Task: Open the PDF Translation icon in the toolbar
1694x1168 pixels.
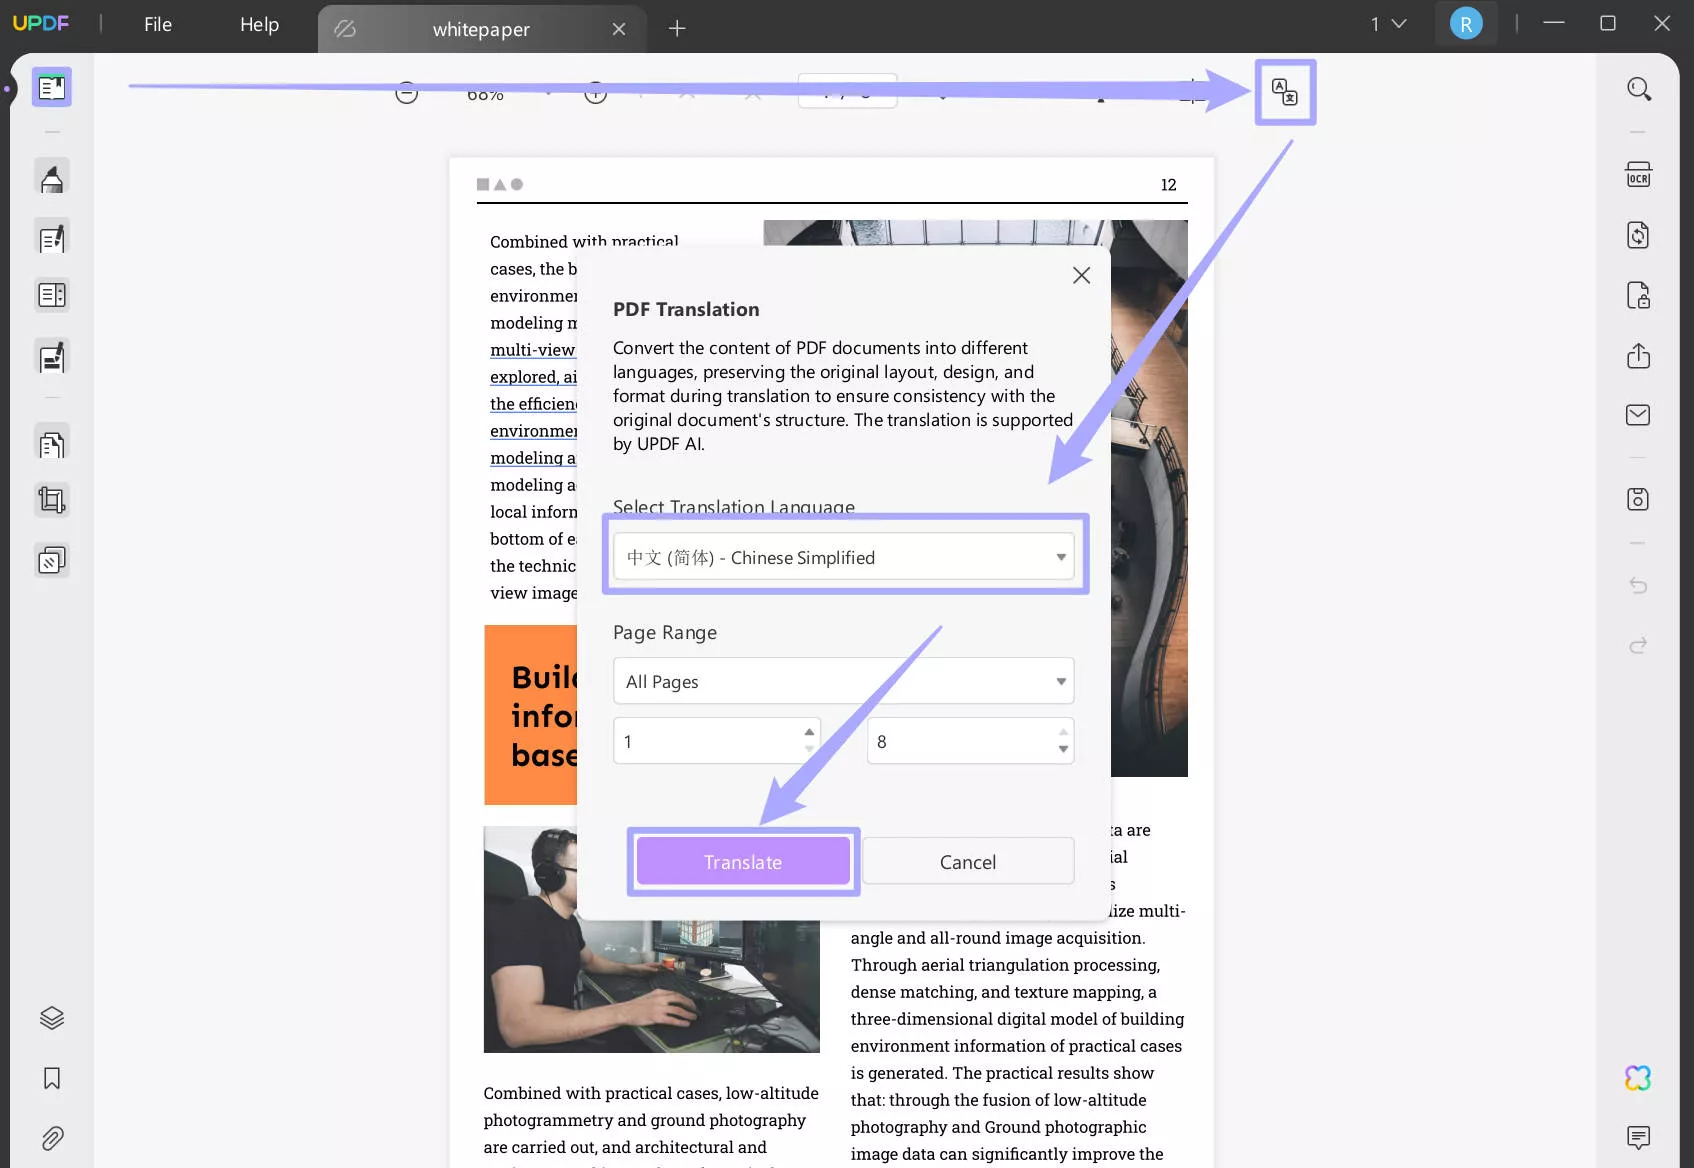Action: (1285, 92)
